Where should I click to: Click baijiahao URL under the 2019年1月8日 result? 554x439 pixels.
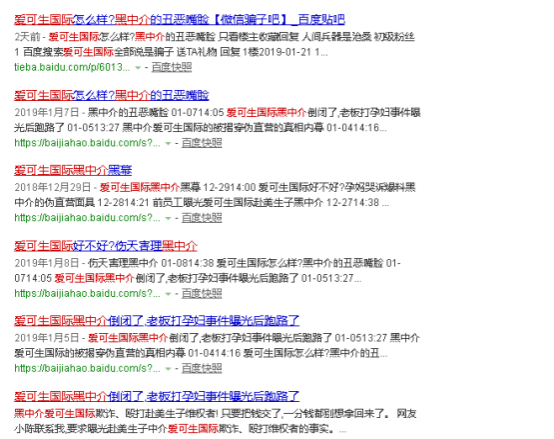[87, 293]
